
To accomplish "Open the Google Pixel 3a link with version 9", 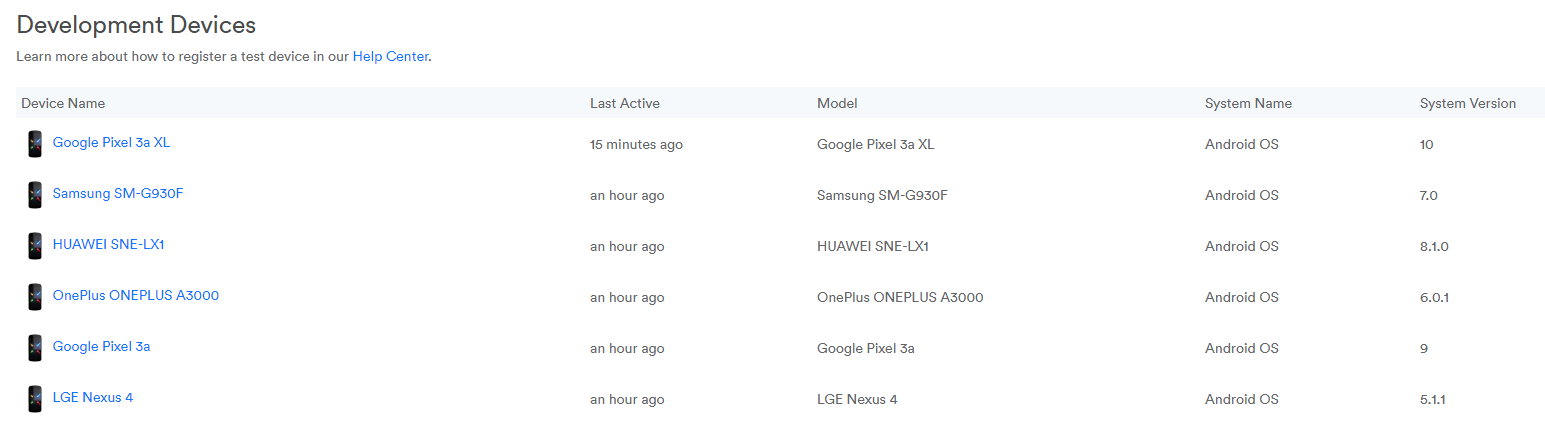I will tap(101, 346).
